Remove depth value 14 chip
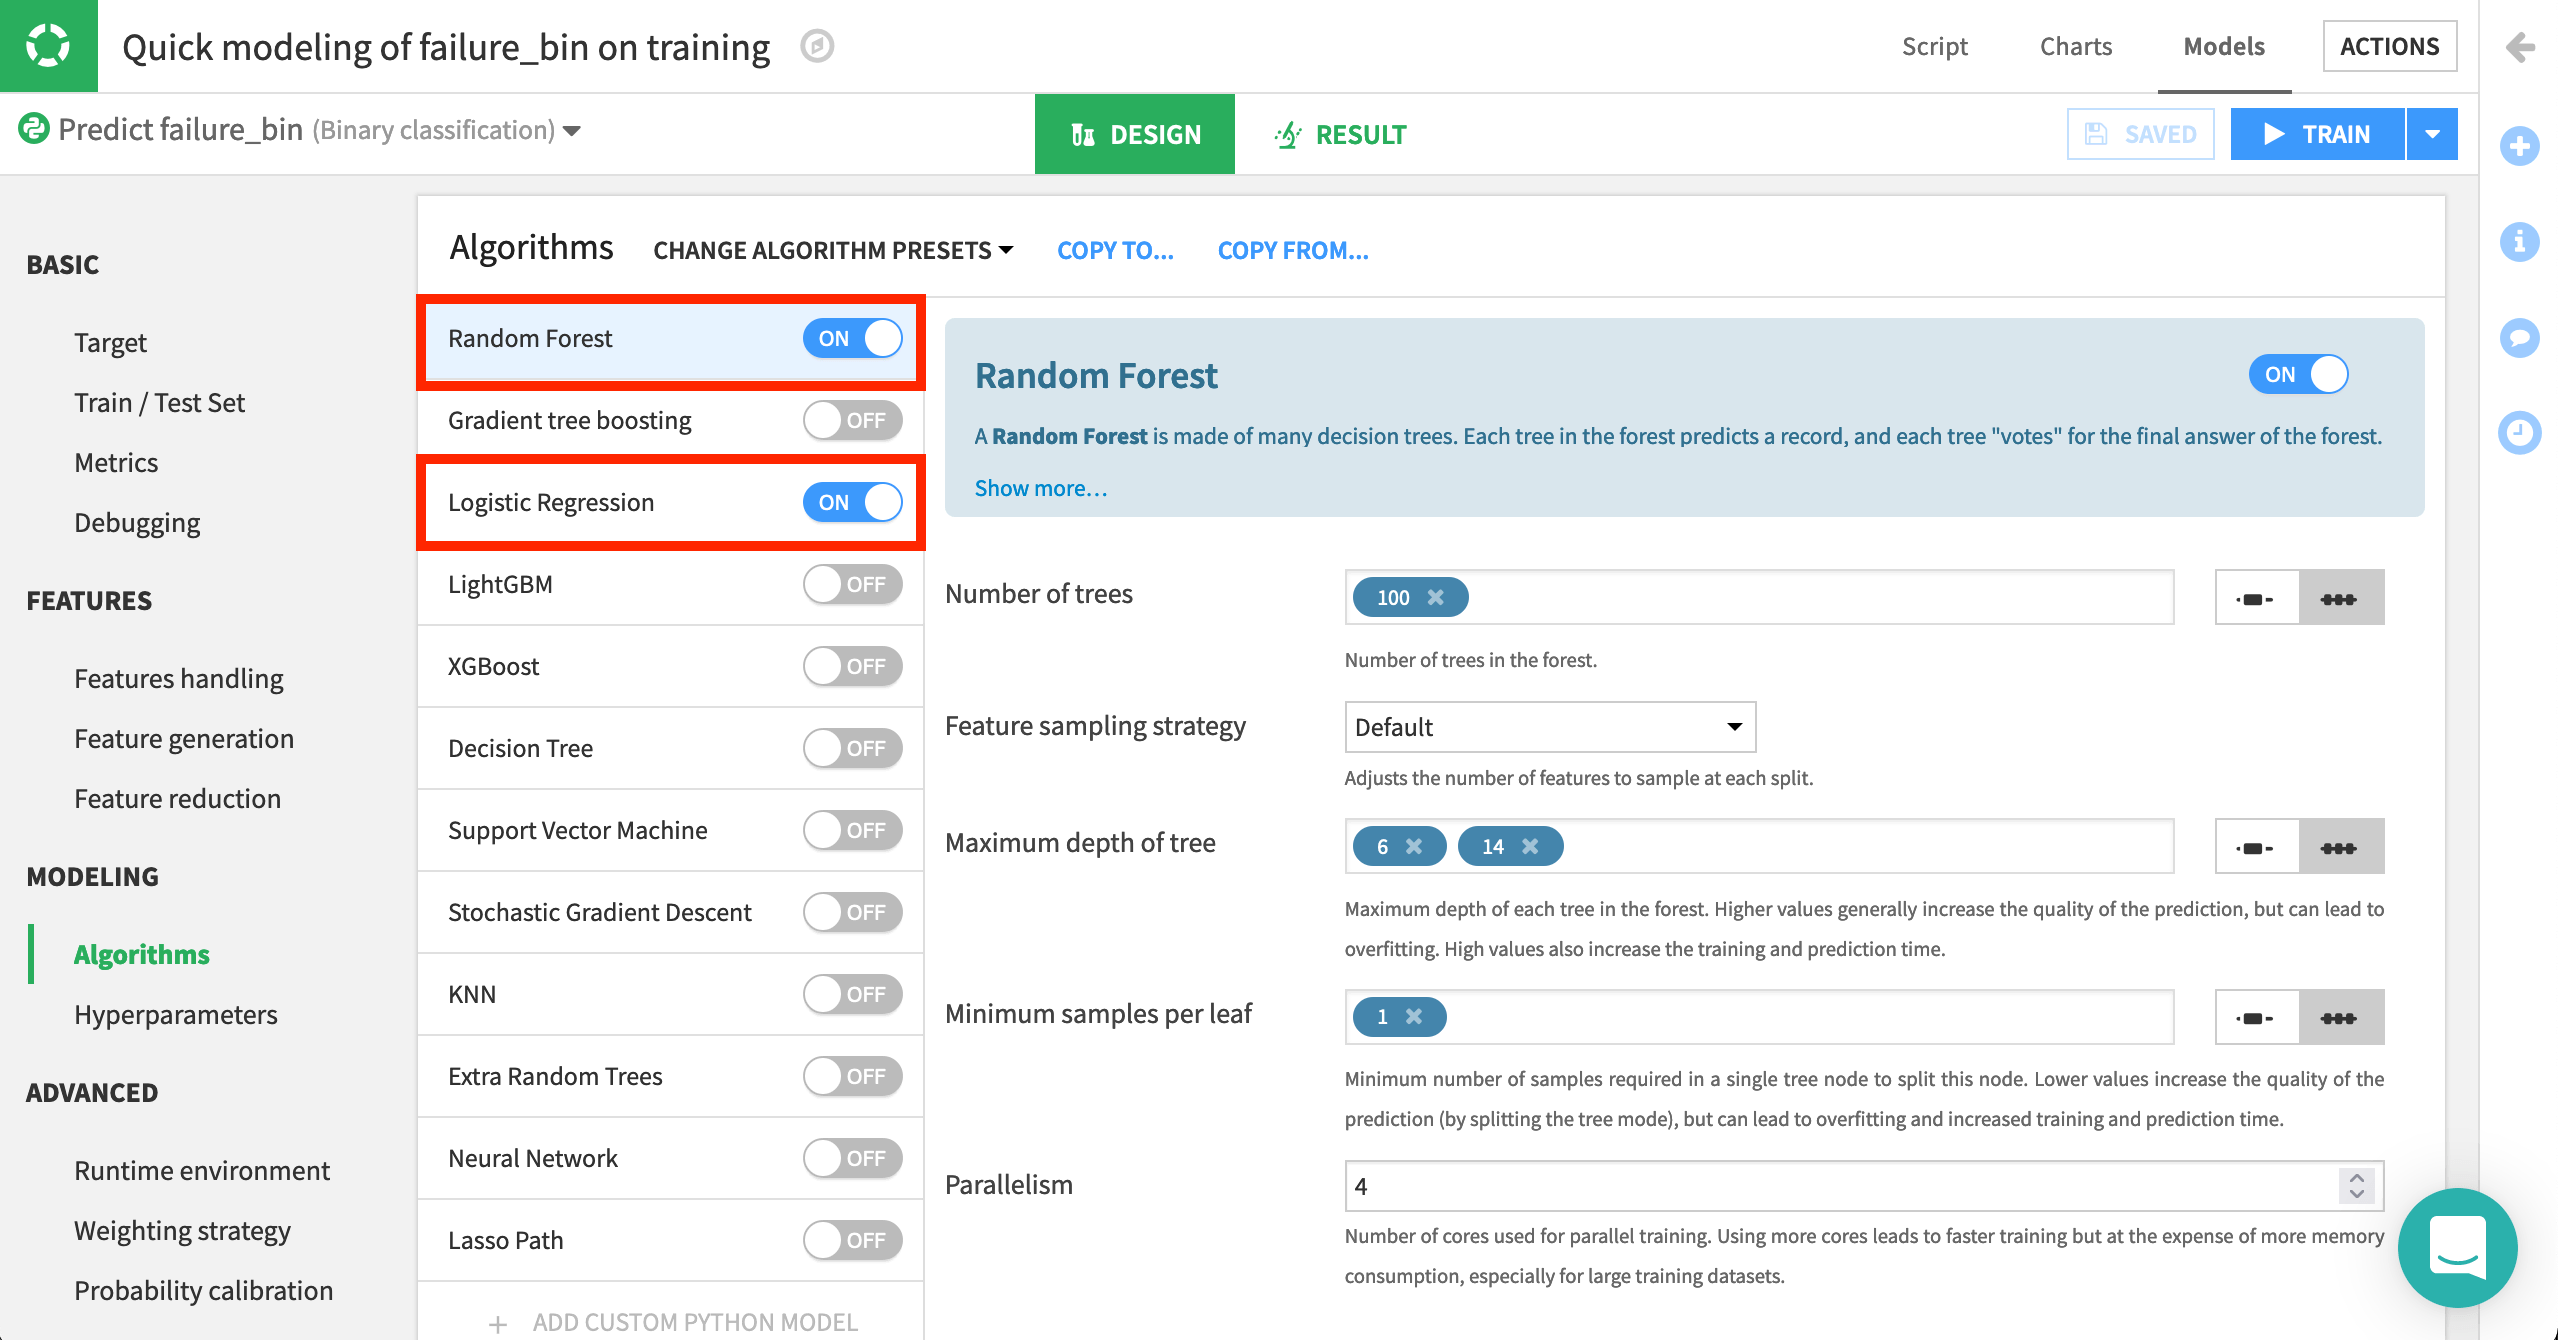Viewport: 2558px width, 1340px height. pyautogui.click(x=1530, y=846)
